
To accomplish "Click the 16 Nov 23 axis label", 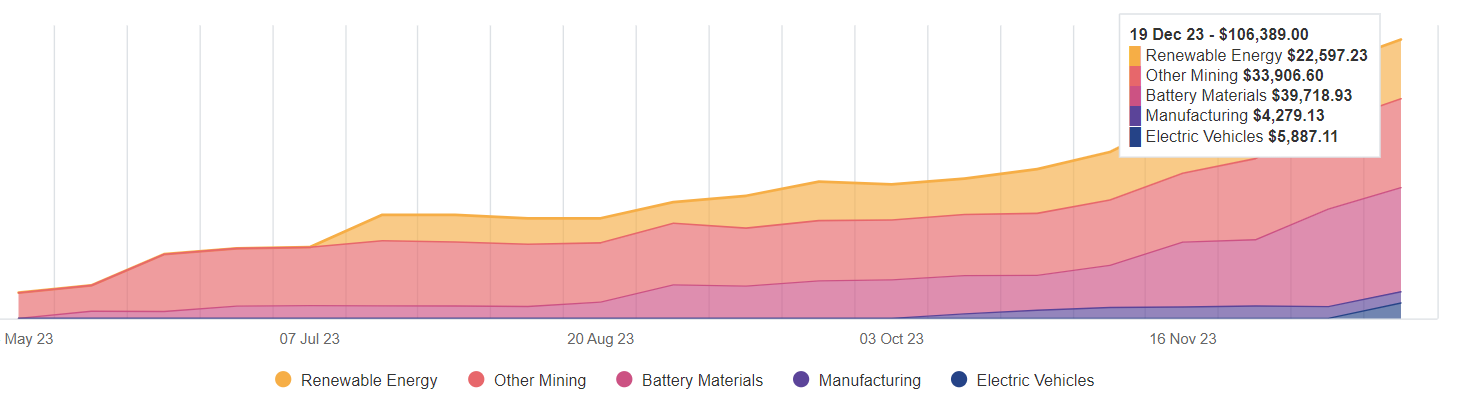I will (1183, 339).
